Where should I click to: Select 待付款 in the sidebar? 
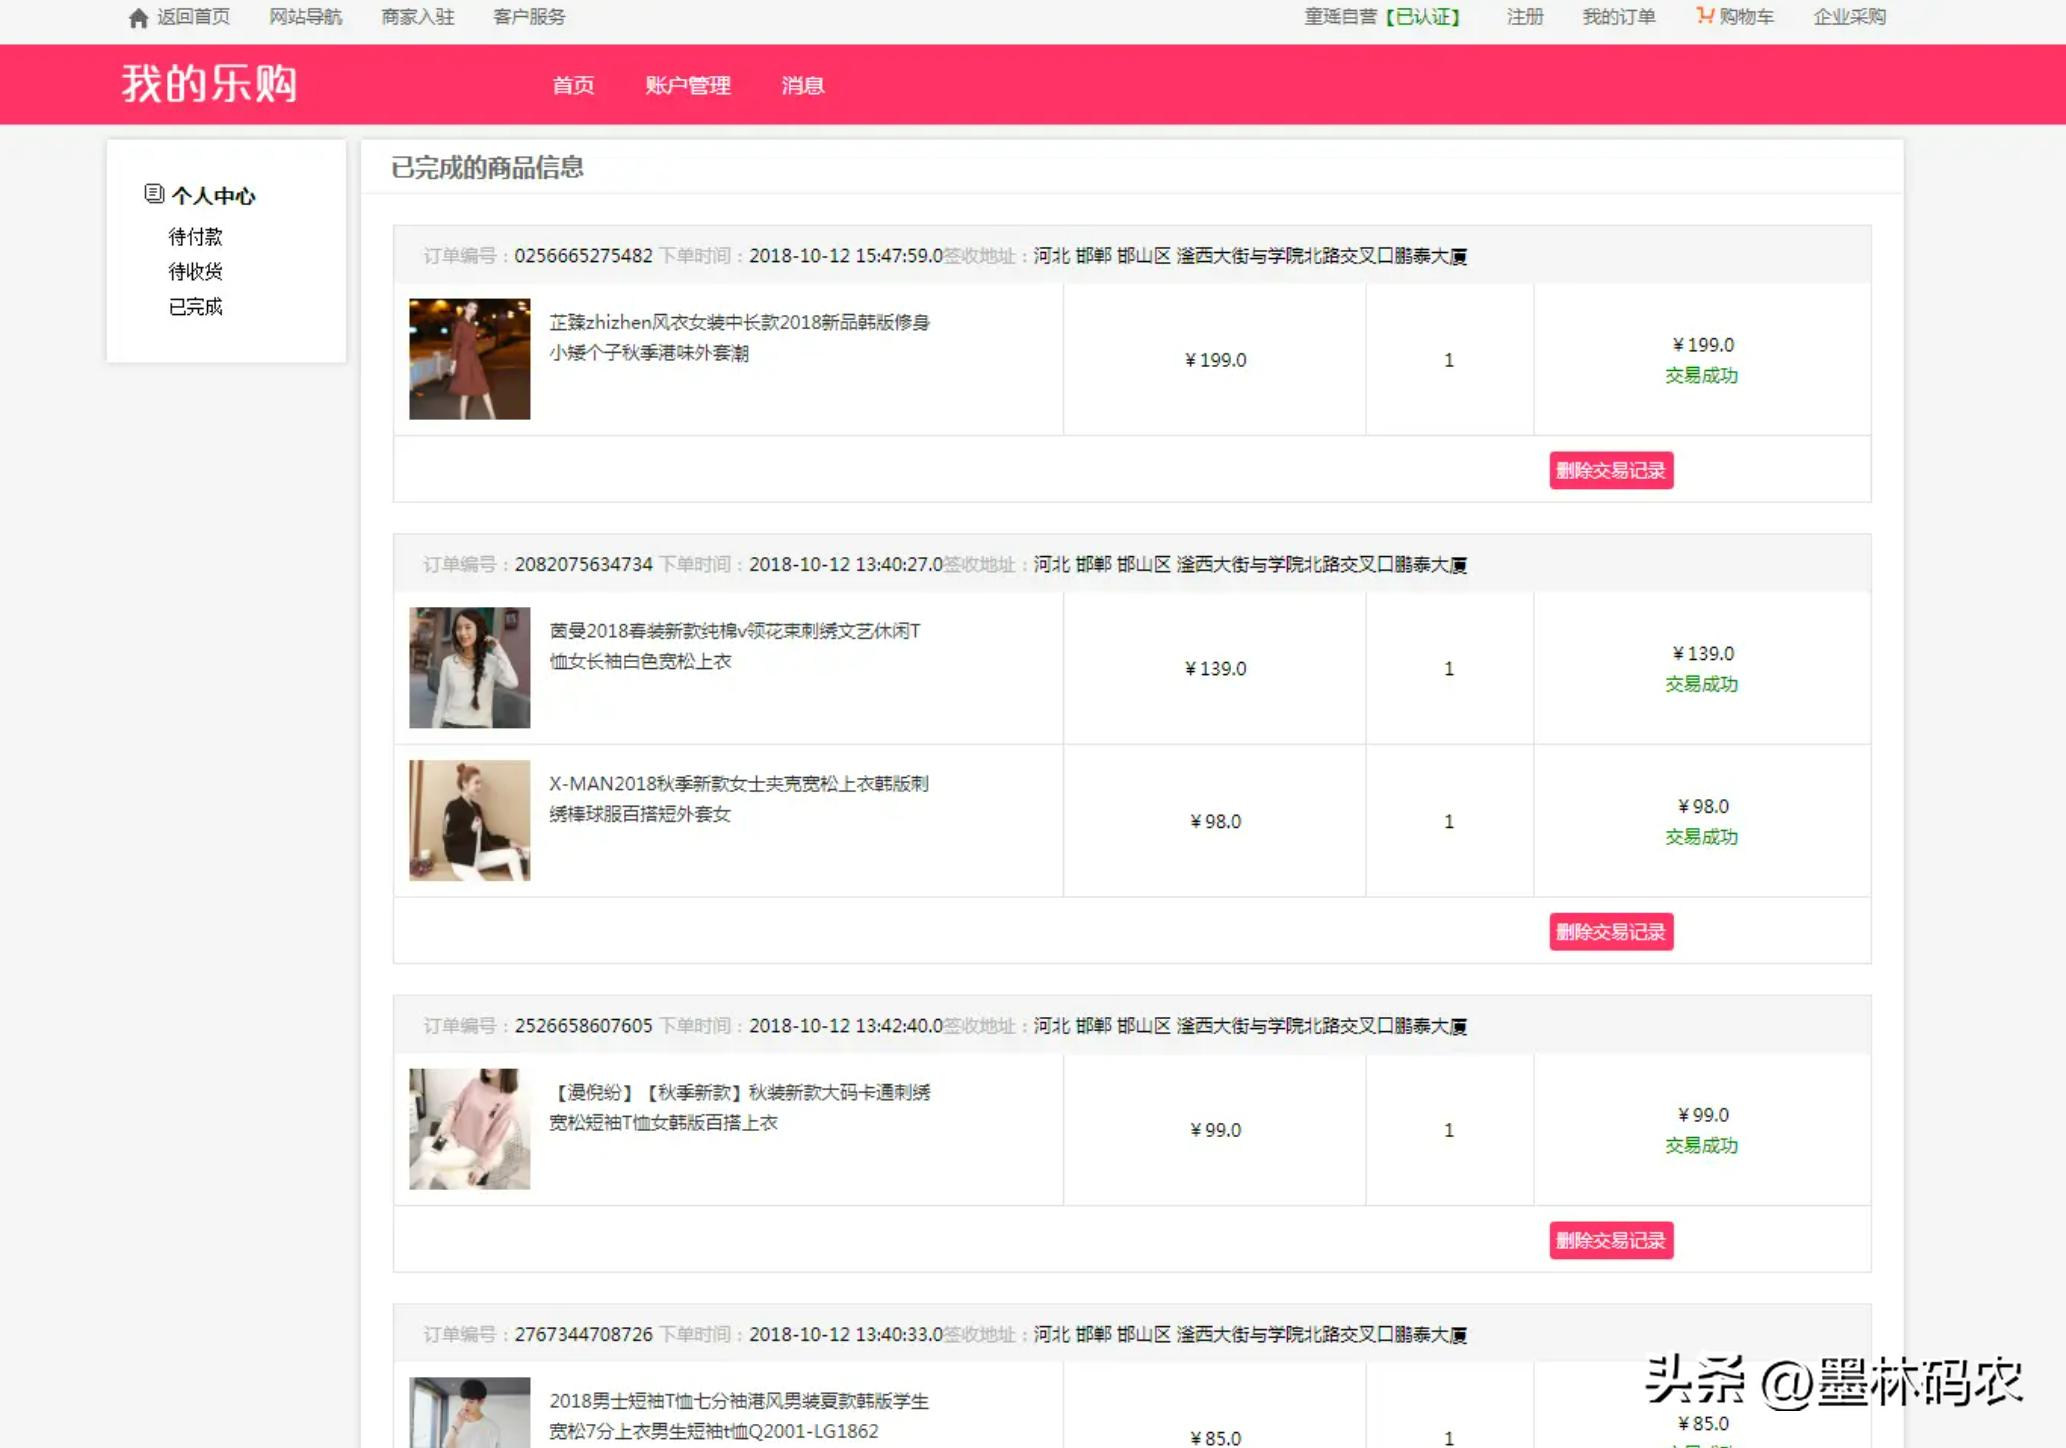pyautogui.click(x=195, y=237)
